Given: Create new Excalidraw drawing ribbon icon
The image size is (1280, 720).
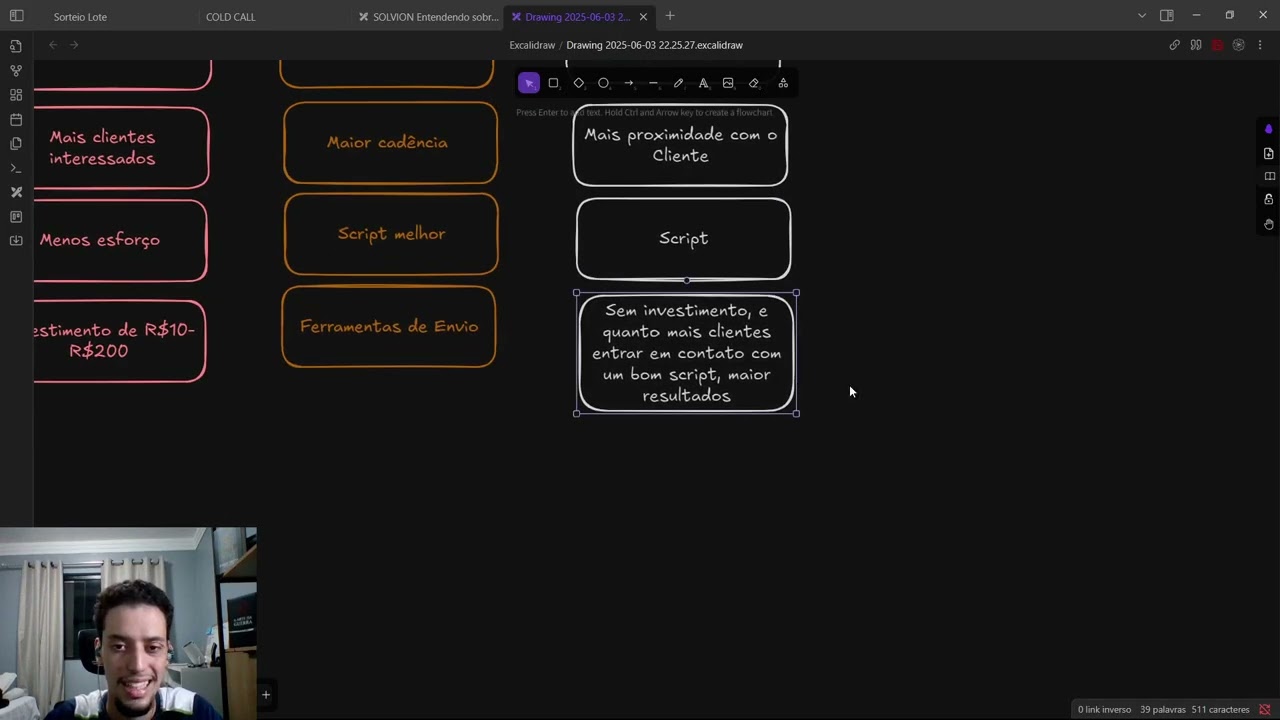Looking at the screenshot, I should (x=16, y=192).
